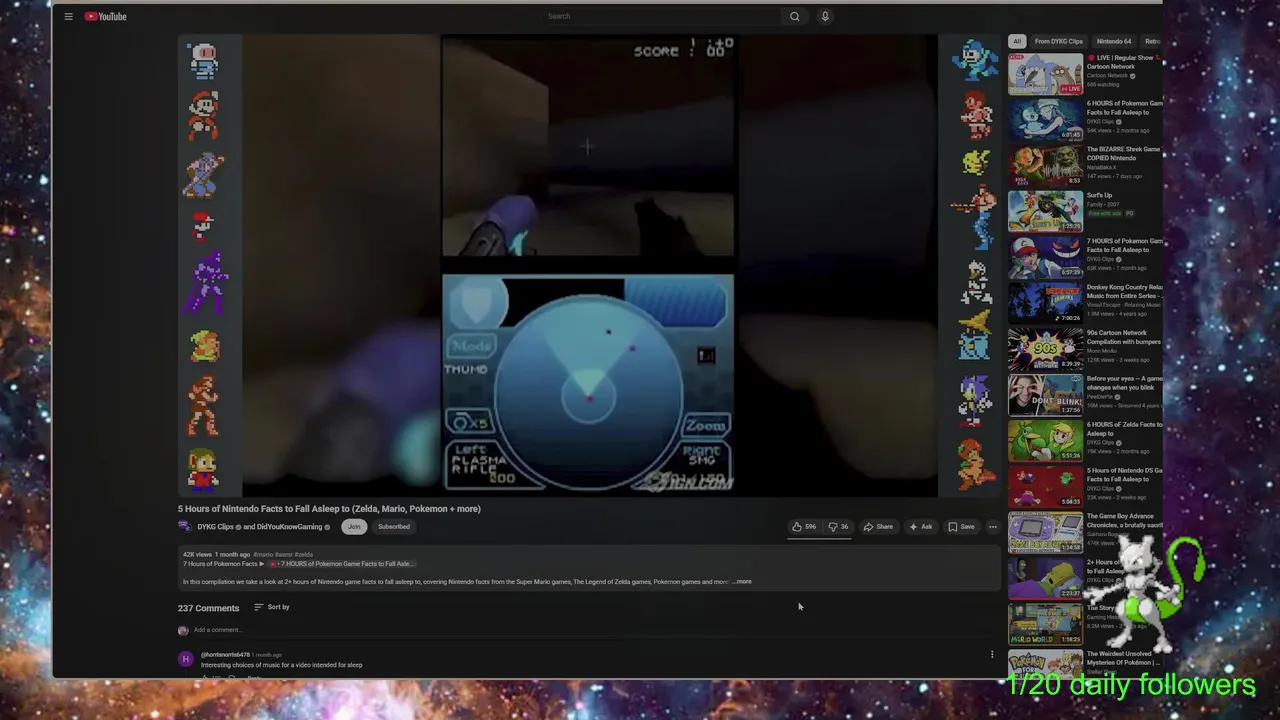Viewport: 1280px width, 720px height.
Task: Open 7 HOURS of Pokemon Game Facts thumbnail
Action: (1045, 258)
